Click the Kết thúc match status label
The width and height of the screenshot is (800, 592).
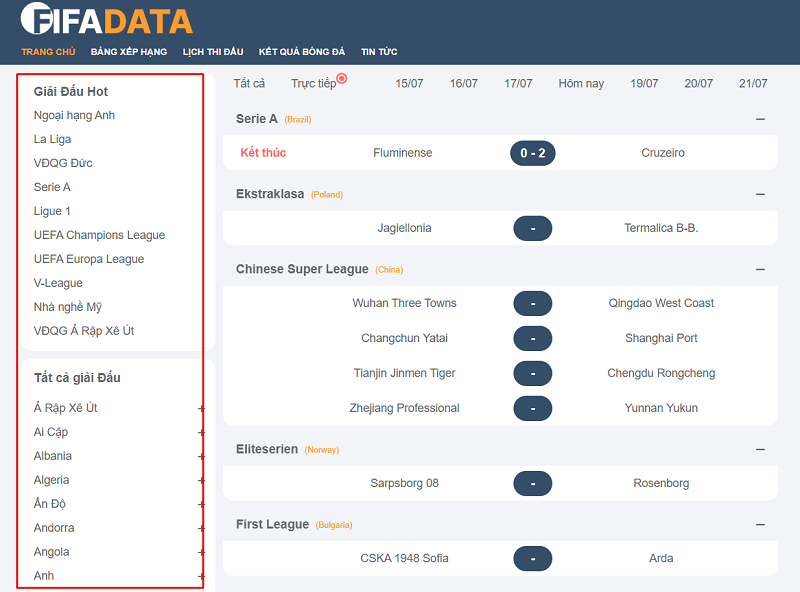click(x=263, y=153)
